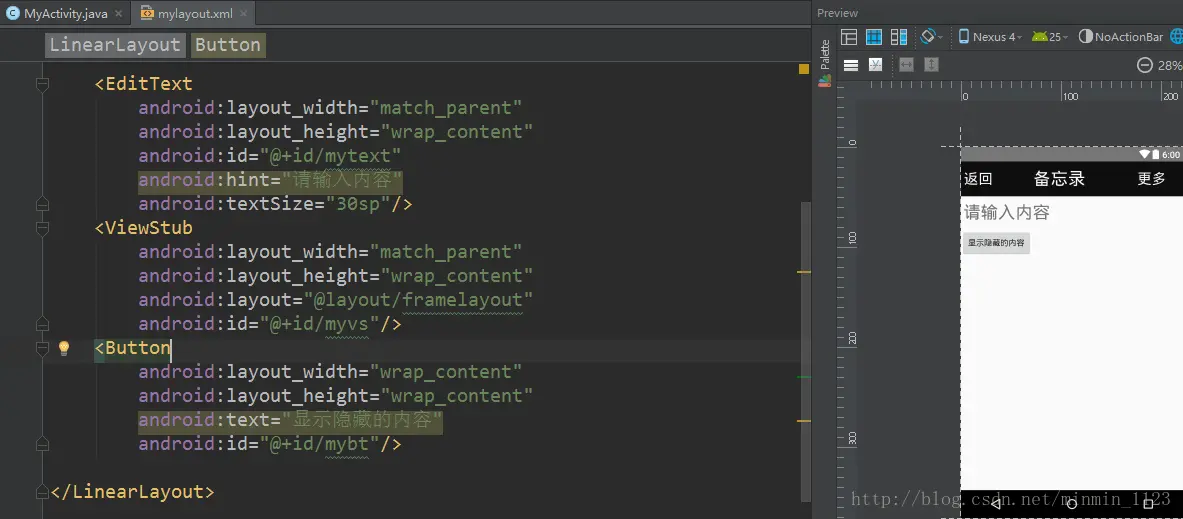1183x519 pixels.
Task: Click the </LinearLayout> closing tag
Action: (132, 492)
